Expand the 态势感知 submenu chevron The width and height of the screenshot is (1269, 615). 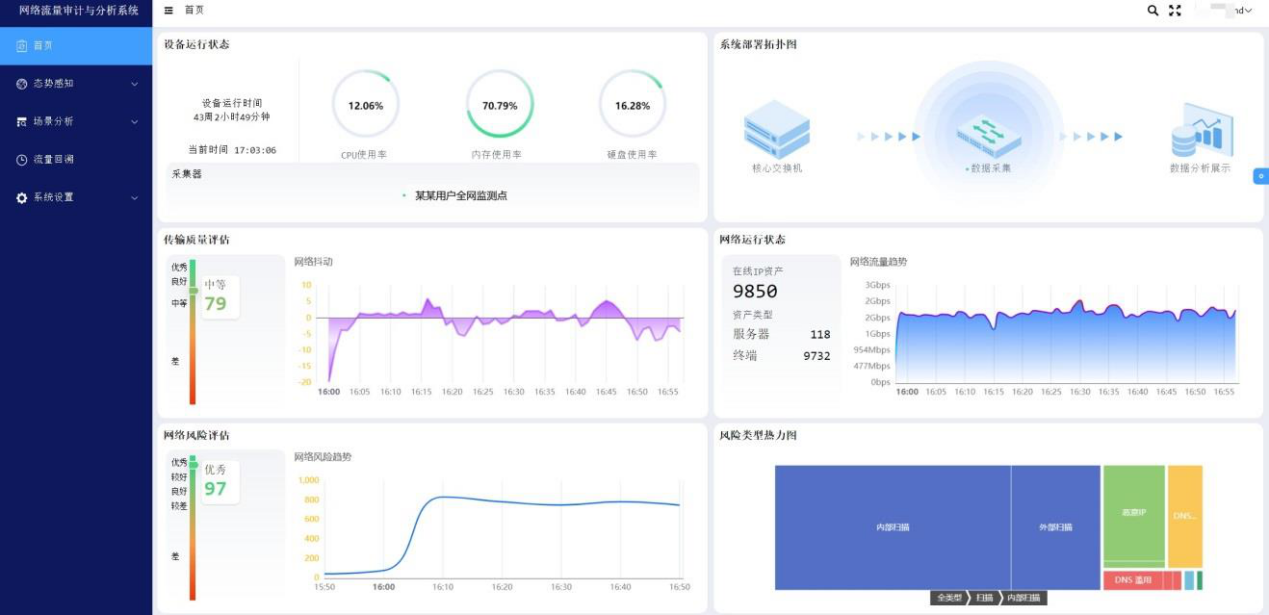click(135, 84)
